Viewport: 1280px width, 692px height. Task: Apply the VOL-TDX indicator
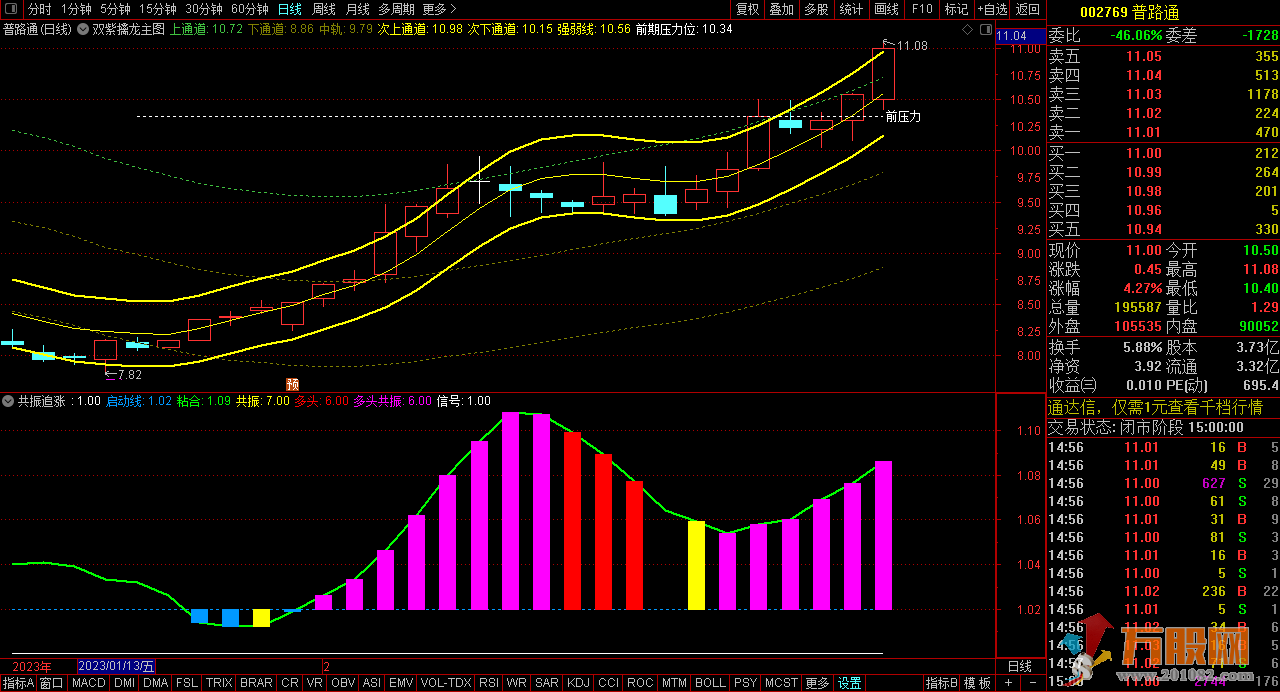pos(446,683)
